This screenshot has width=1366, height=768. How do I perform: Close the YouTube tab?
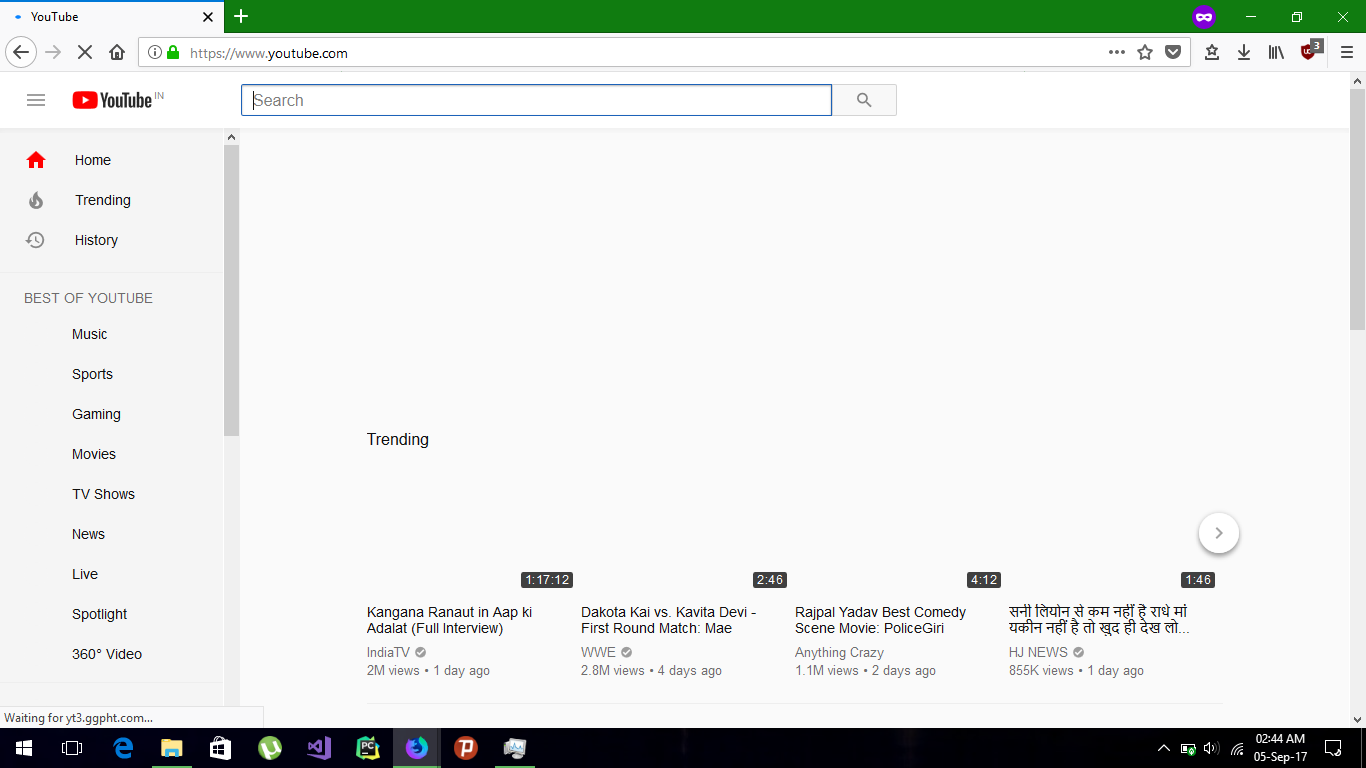pyautogui.click(x=208, y=17)
